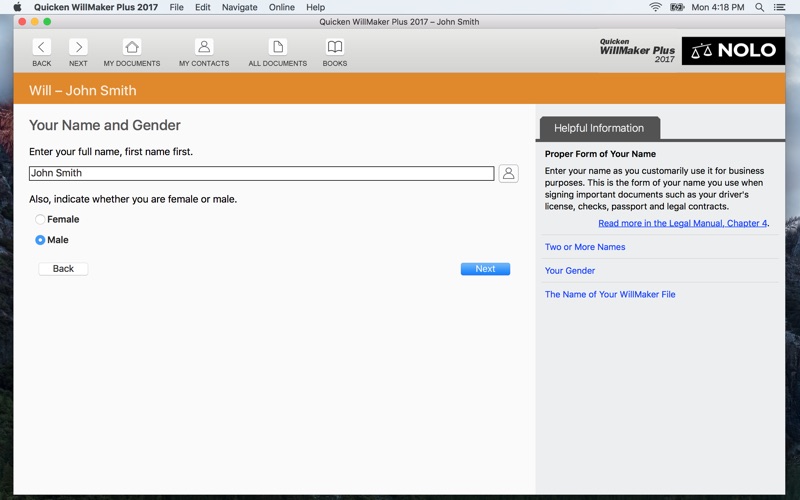
Task: Select the Helpful Information tab
Action: pos(599,128)
